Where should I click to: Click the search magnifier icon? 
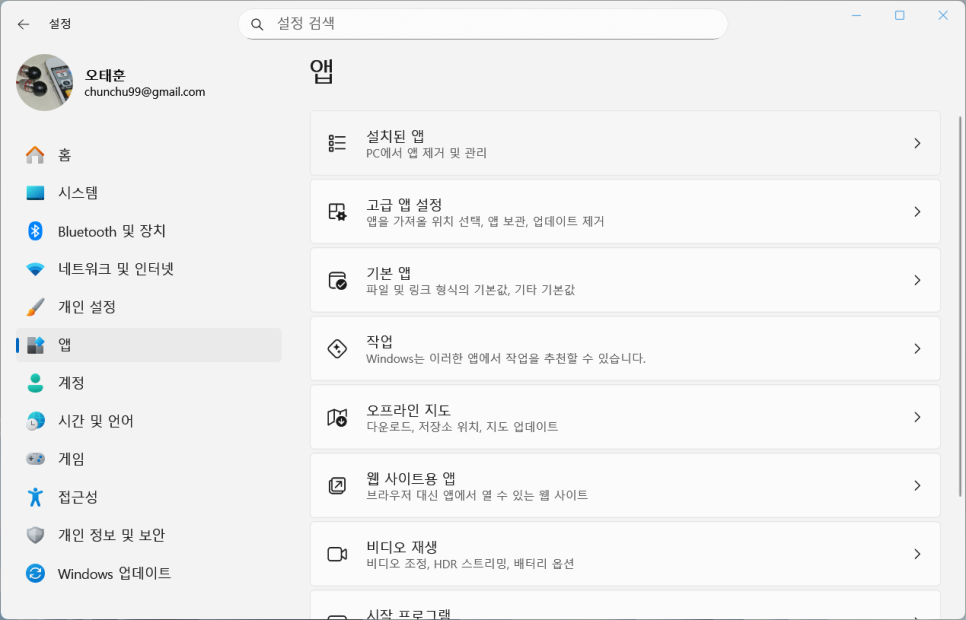click(x=257, y=25)
